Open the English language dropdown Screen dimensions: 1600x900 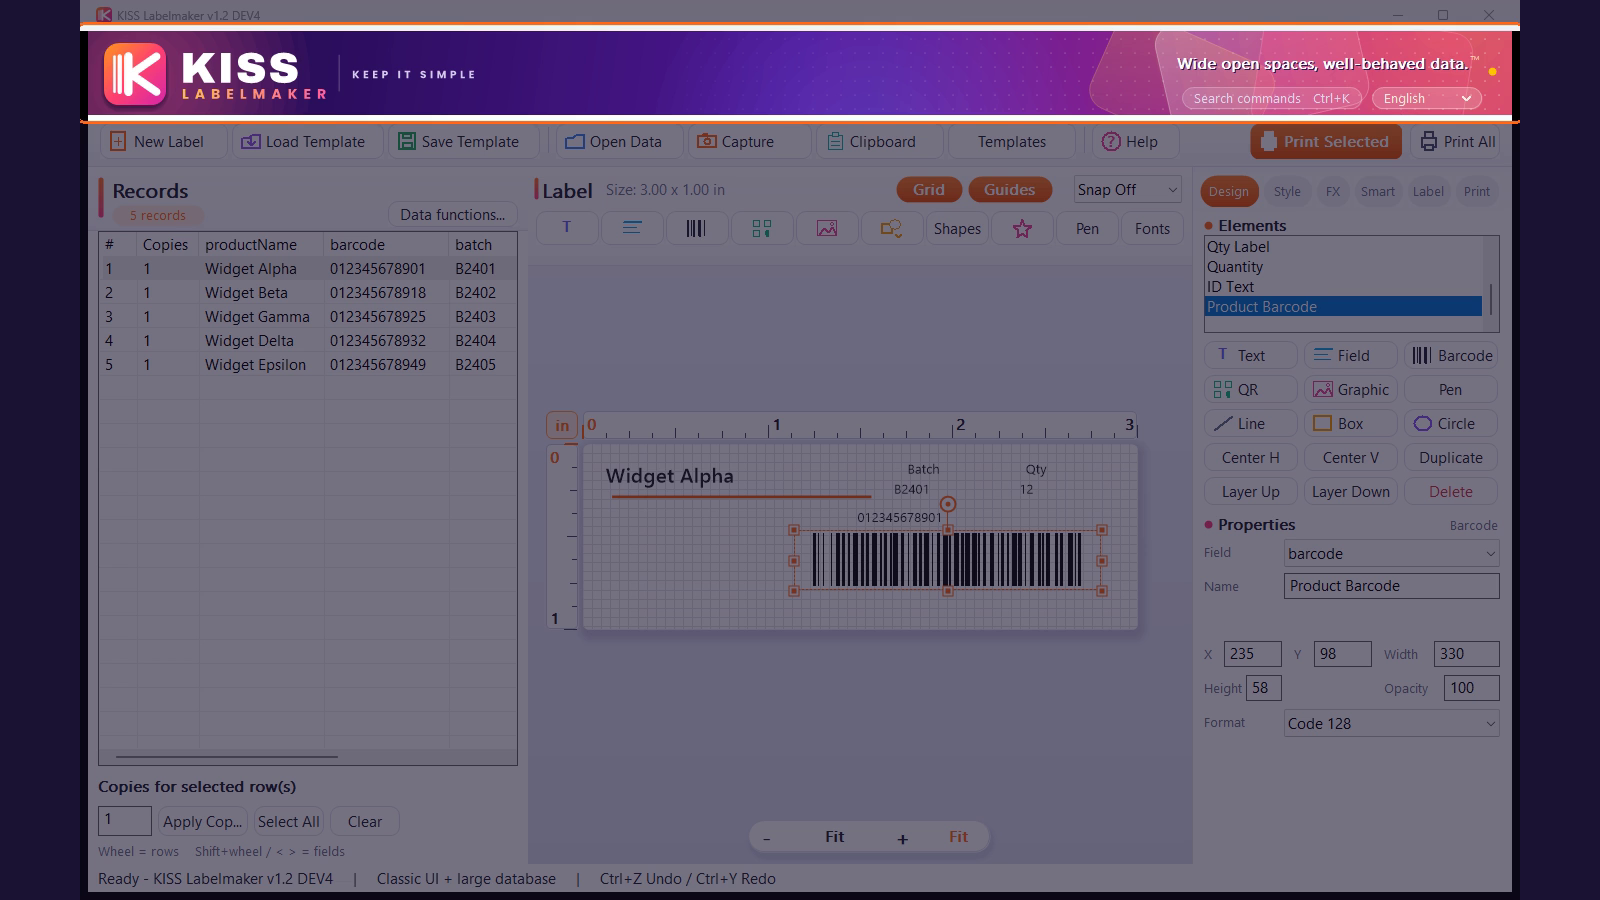[1427, 98]
